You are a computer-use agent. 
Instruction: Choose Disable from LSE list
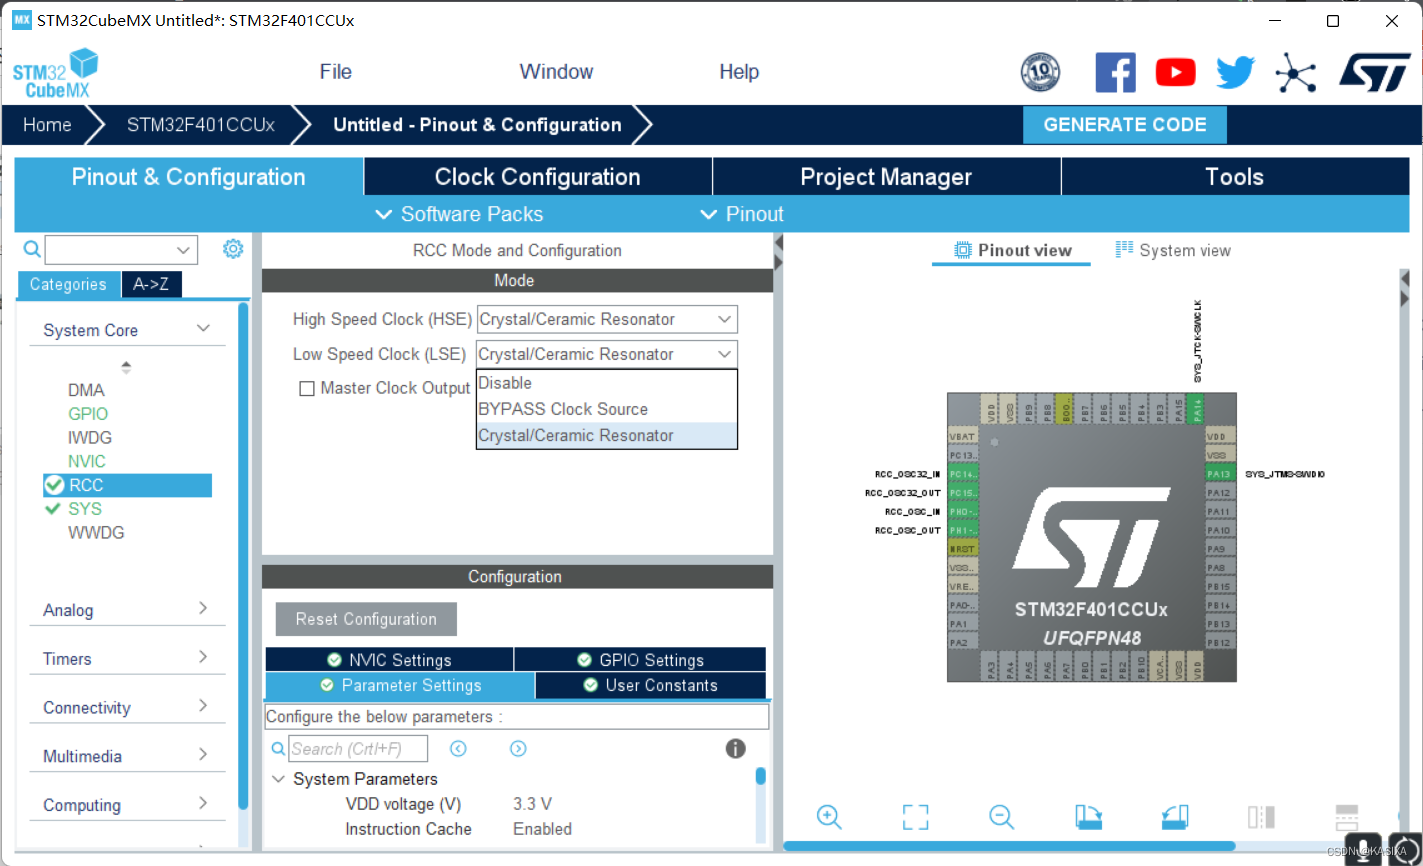[x=607, y=383]
